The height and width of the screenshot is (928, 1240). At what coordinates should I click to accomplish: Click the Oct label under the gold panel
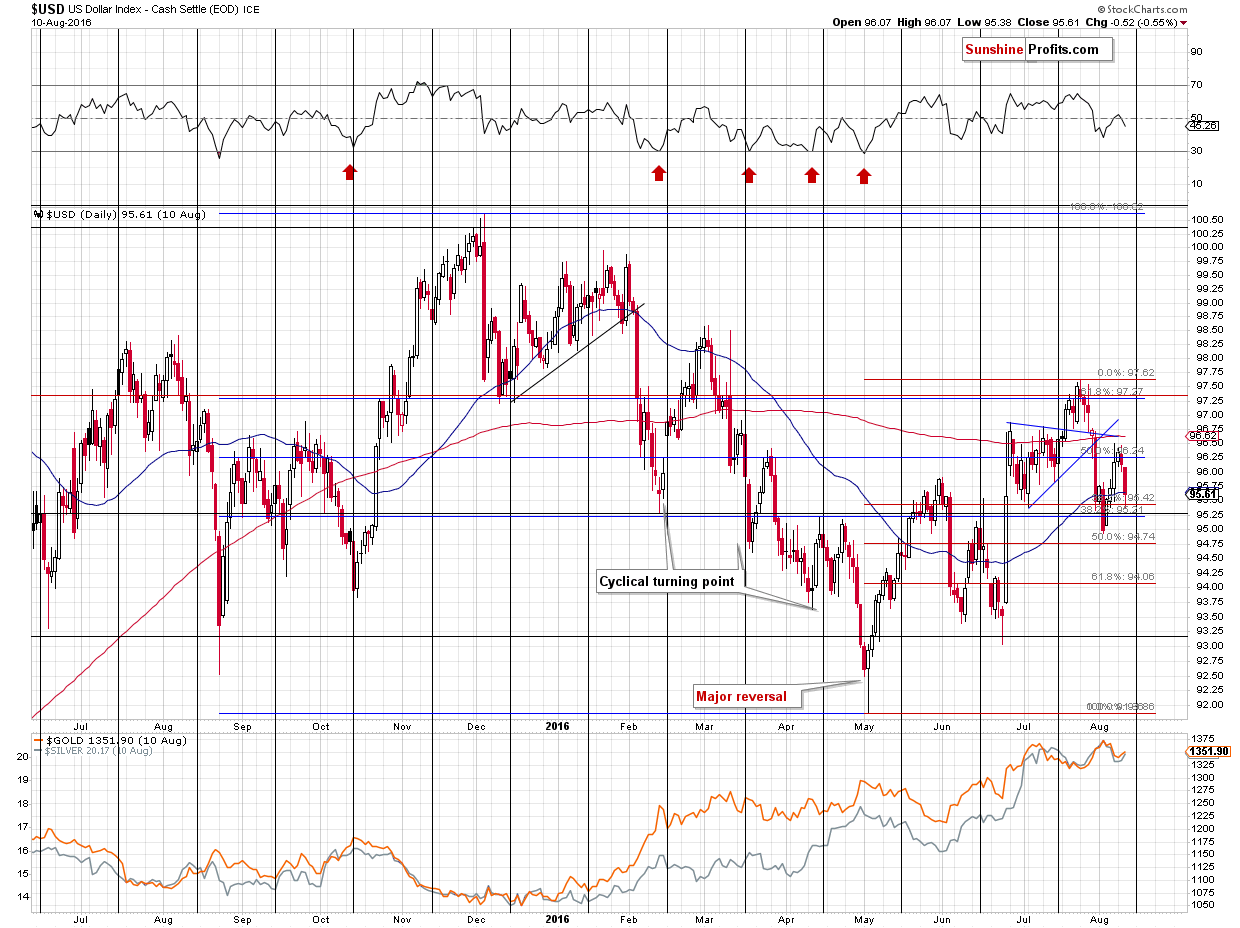321,919
